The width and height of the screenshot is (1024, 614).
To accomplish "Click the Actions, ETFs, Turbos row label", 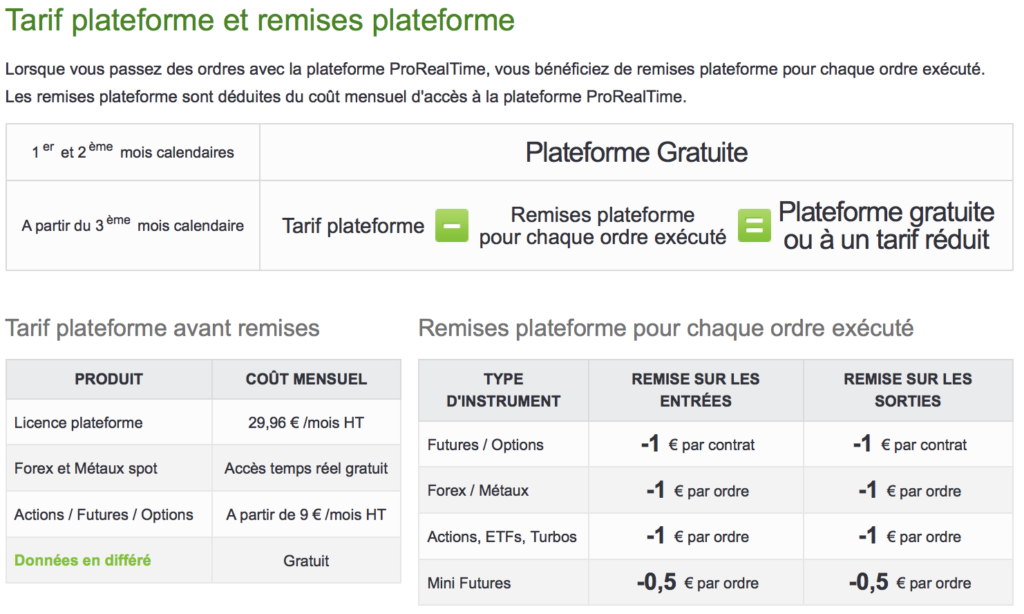I will (x=502, y=537).
